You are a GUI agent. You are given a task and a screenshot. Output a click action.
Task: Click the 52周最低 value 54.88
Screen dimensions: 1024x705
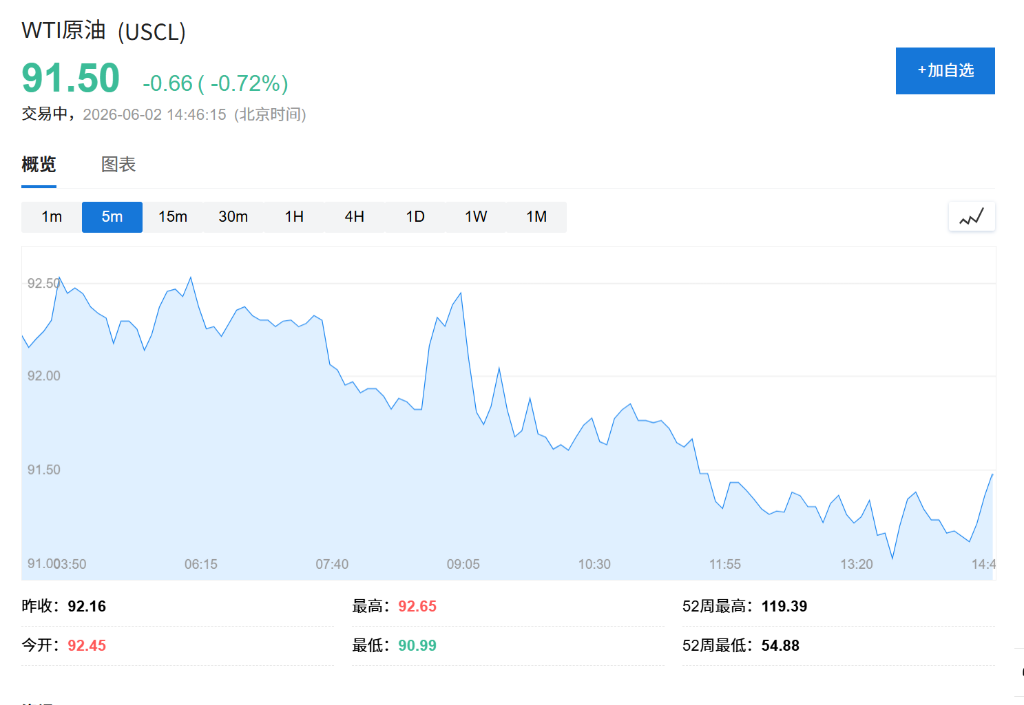pyautogui.click(x=780, y=646)
